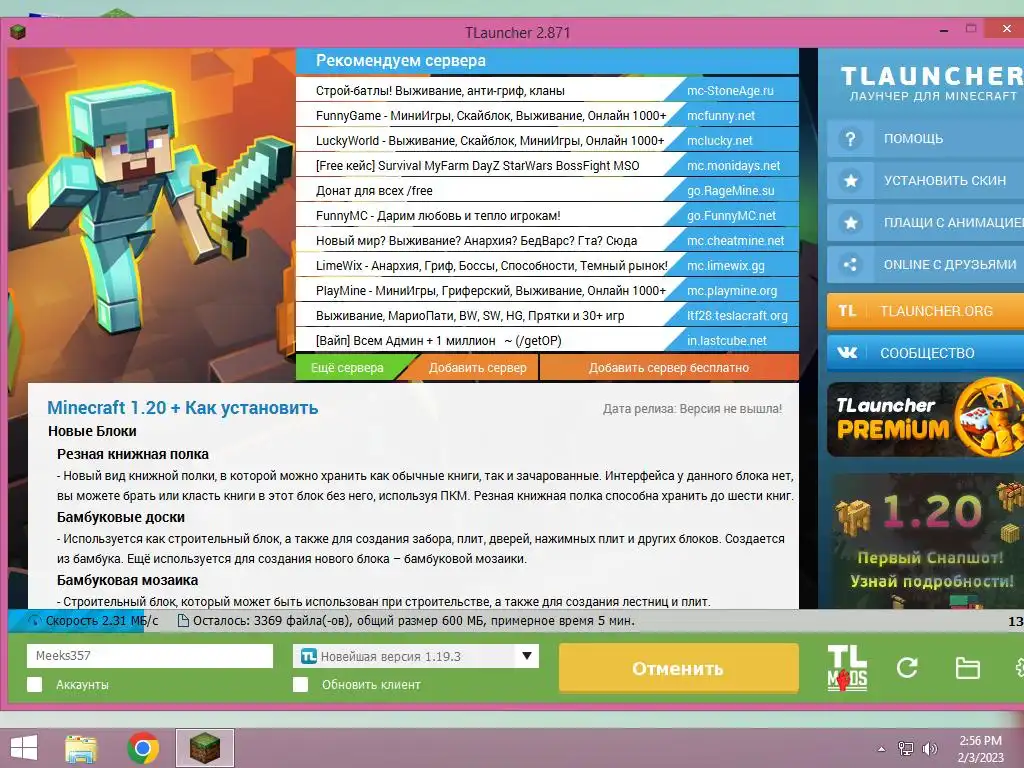Click the 1.20 Первый Снапшот banner

pos(925,541)
